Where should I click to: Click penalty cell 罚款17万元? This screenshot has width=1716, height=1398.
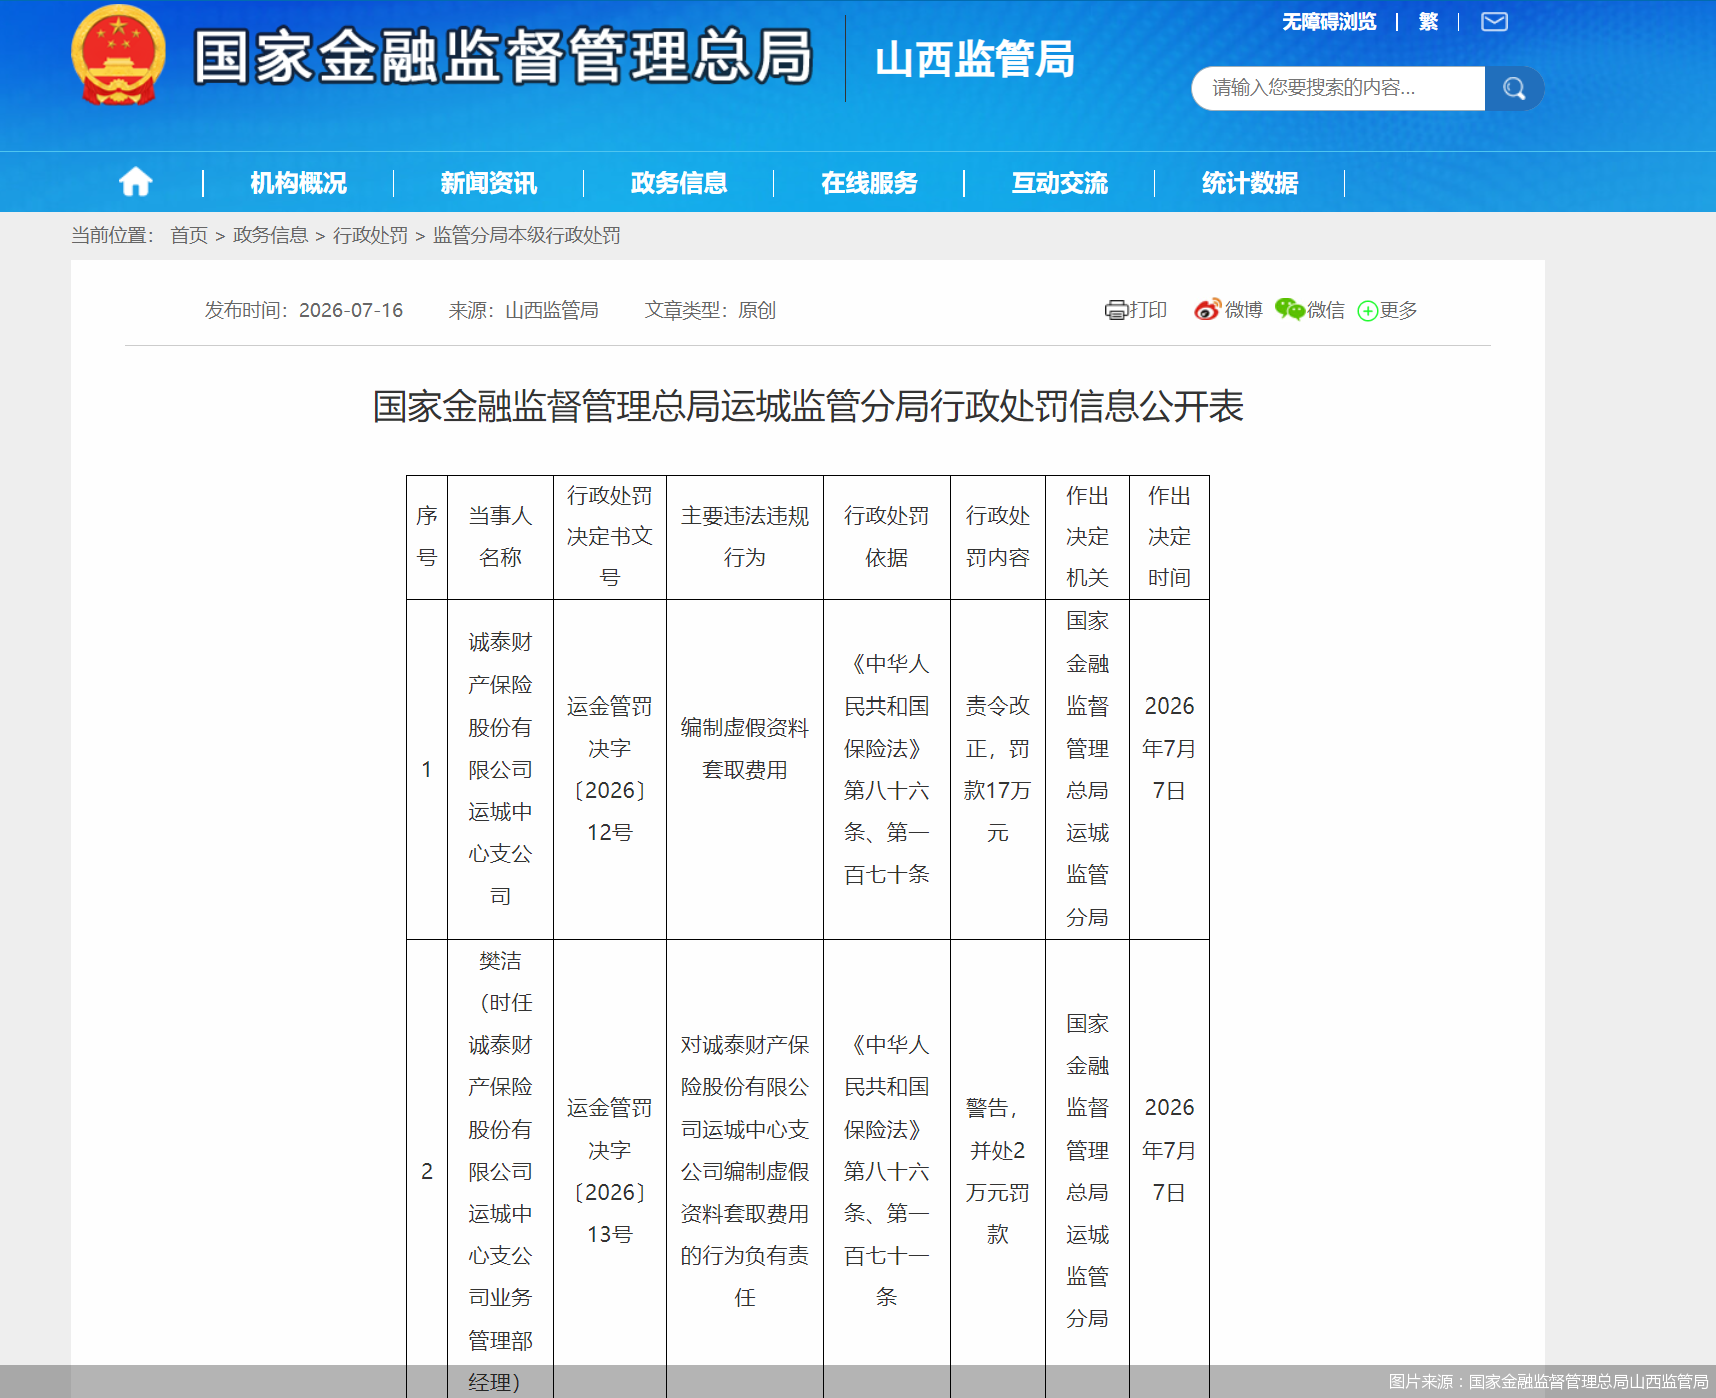(998, 769)
